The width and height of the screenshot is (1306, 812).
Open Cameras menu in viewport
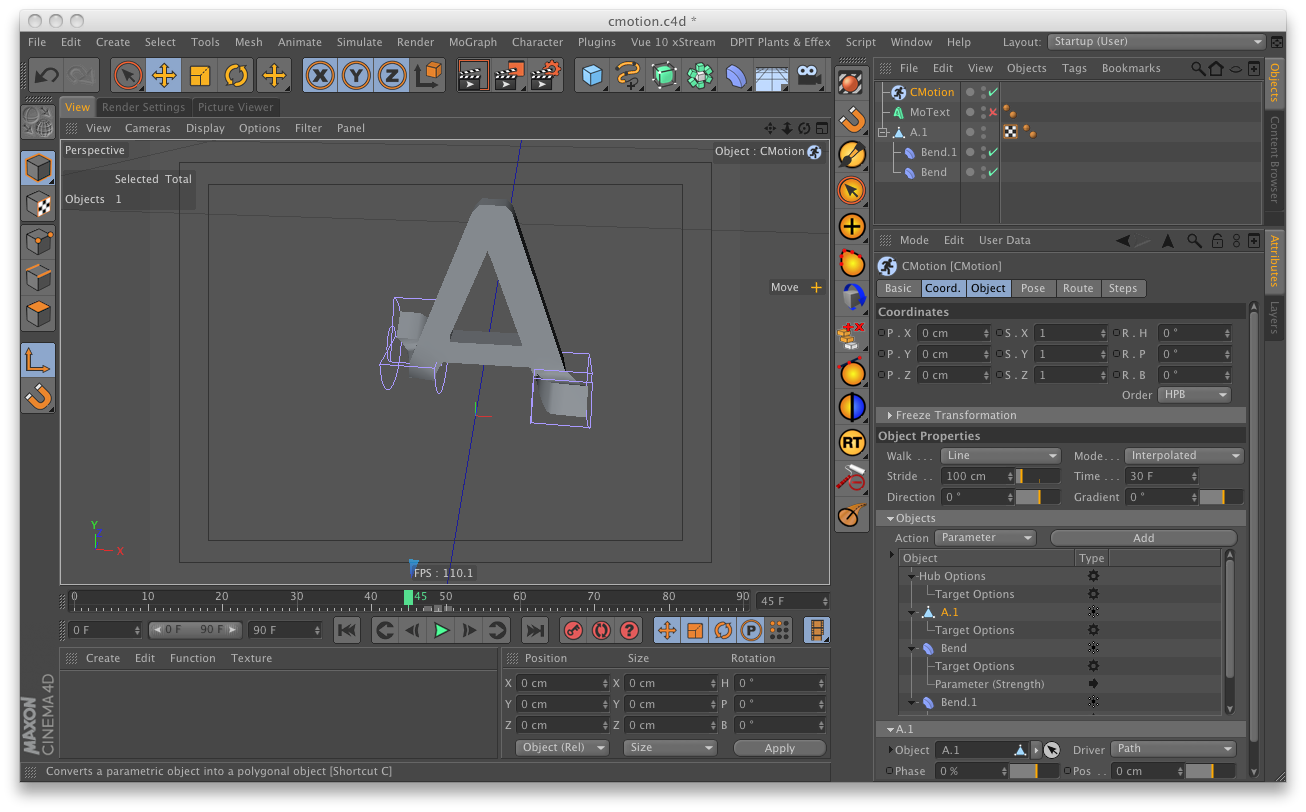(148, 128)
